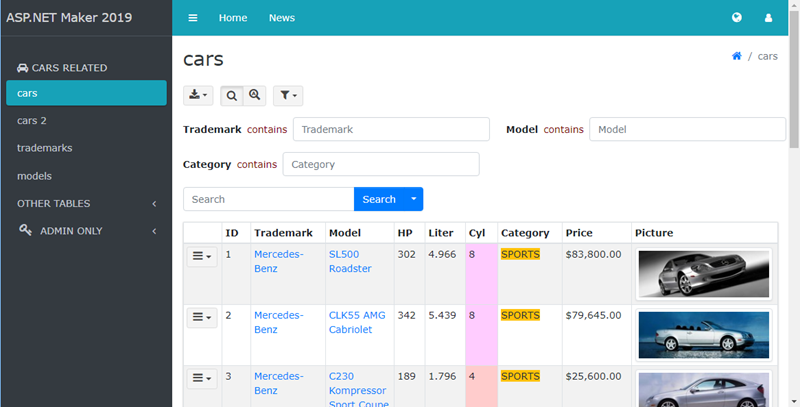Expand the ADMIN ONLY group

[x=86, y=231]
